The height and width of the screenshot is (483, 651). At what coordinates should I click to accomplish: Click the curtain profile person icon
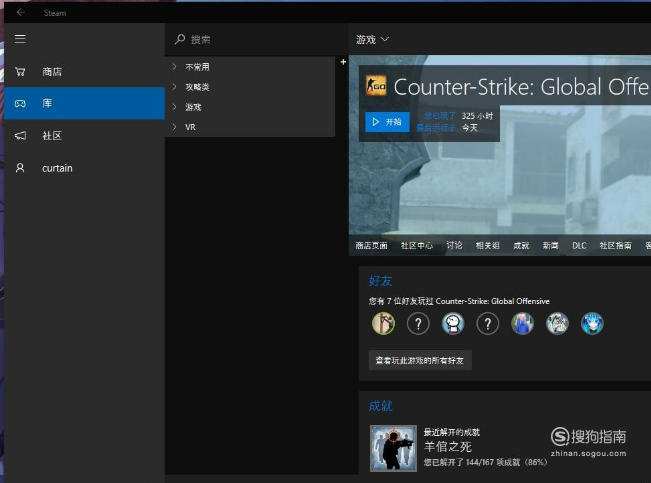(x=20, y=168)
